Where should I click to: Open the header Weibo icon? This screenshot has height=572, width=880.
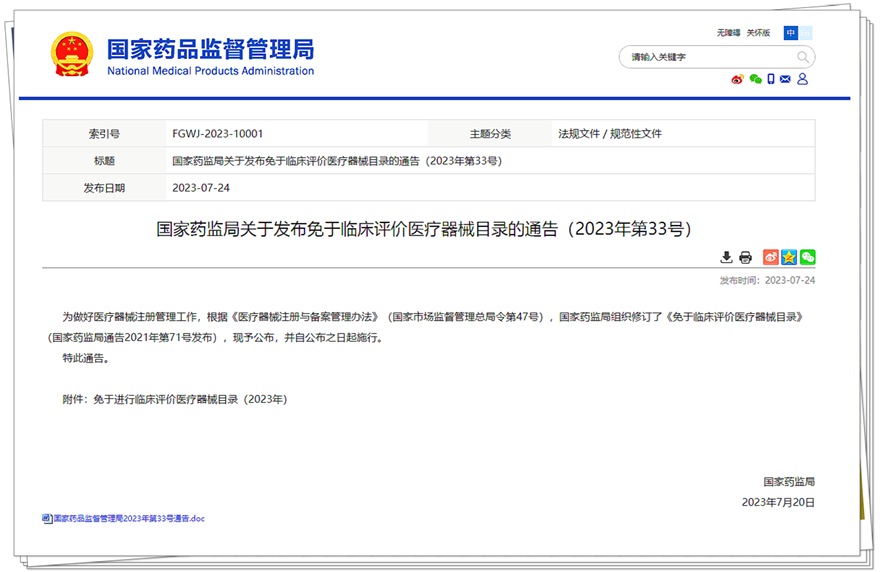[737, 79]
